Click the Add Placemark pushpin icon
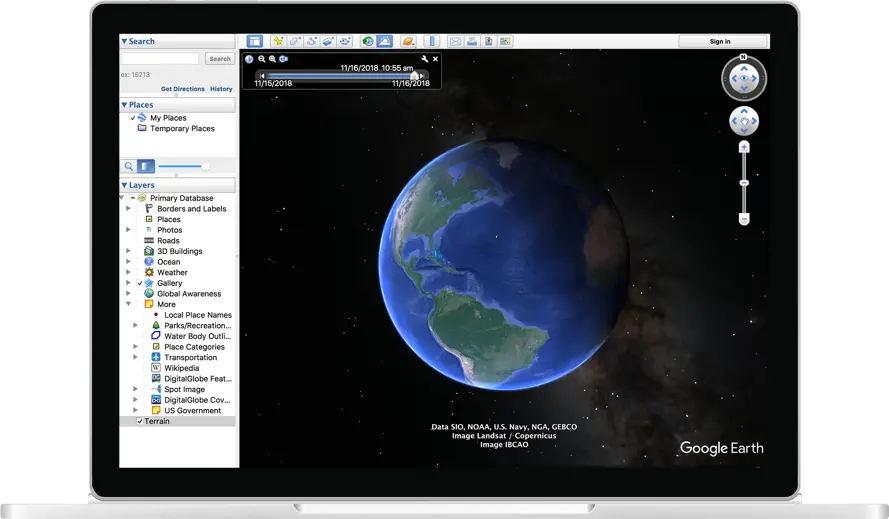This screenshot has height=519, width=889. pyautogui.click(x=278, y=42)
